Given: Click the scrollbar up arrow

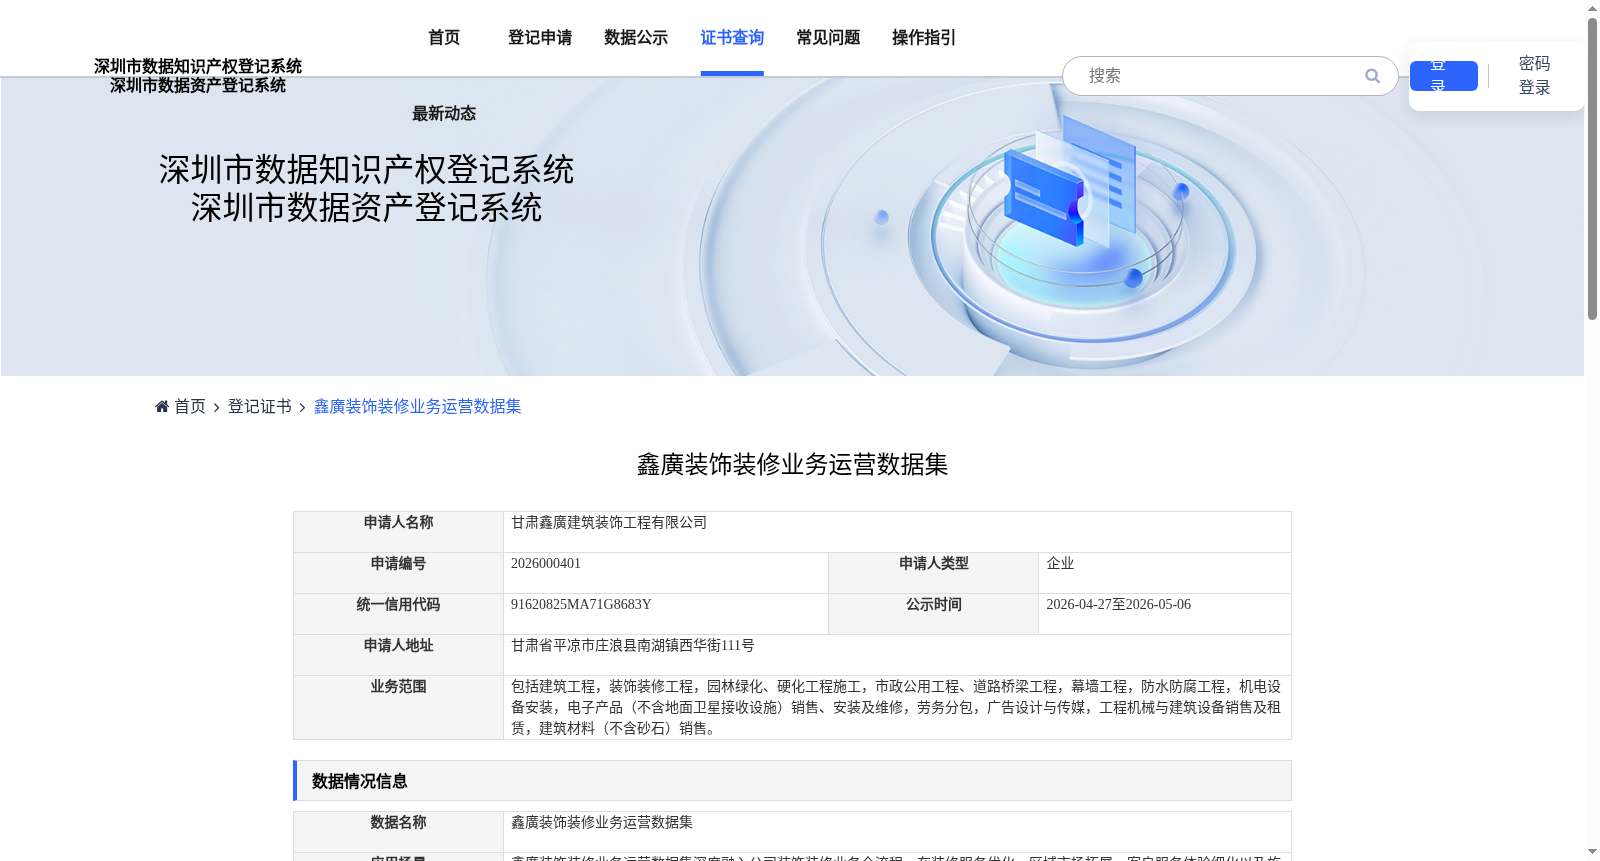Looking at the screenshot, I should click(x=1592, y=8).
